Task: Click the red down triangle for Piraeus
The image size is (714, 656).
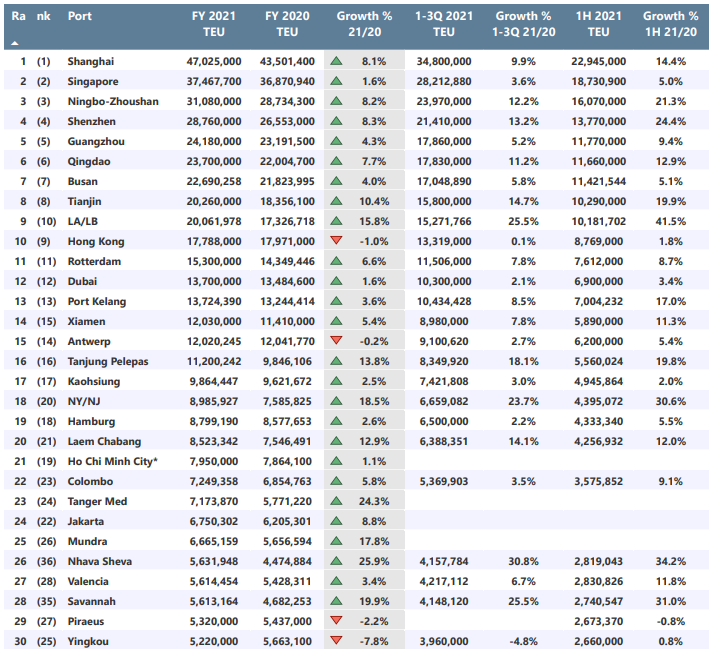Action: [336, 620]
